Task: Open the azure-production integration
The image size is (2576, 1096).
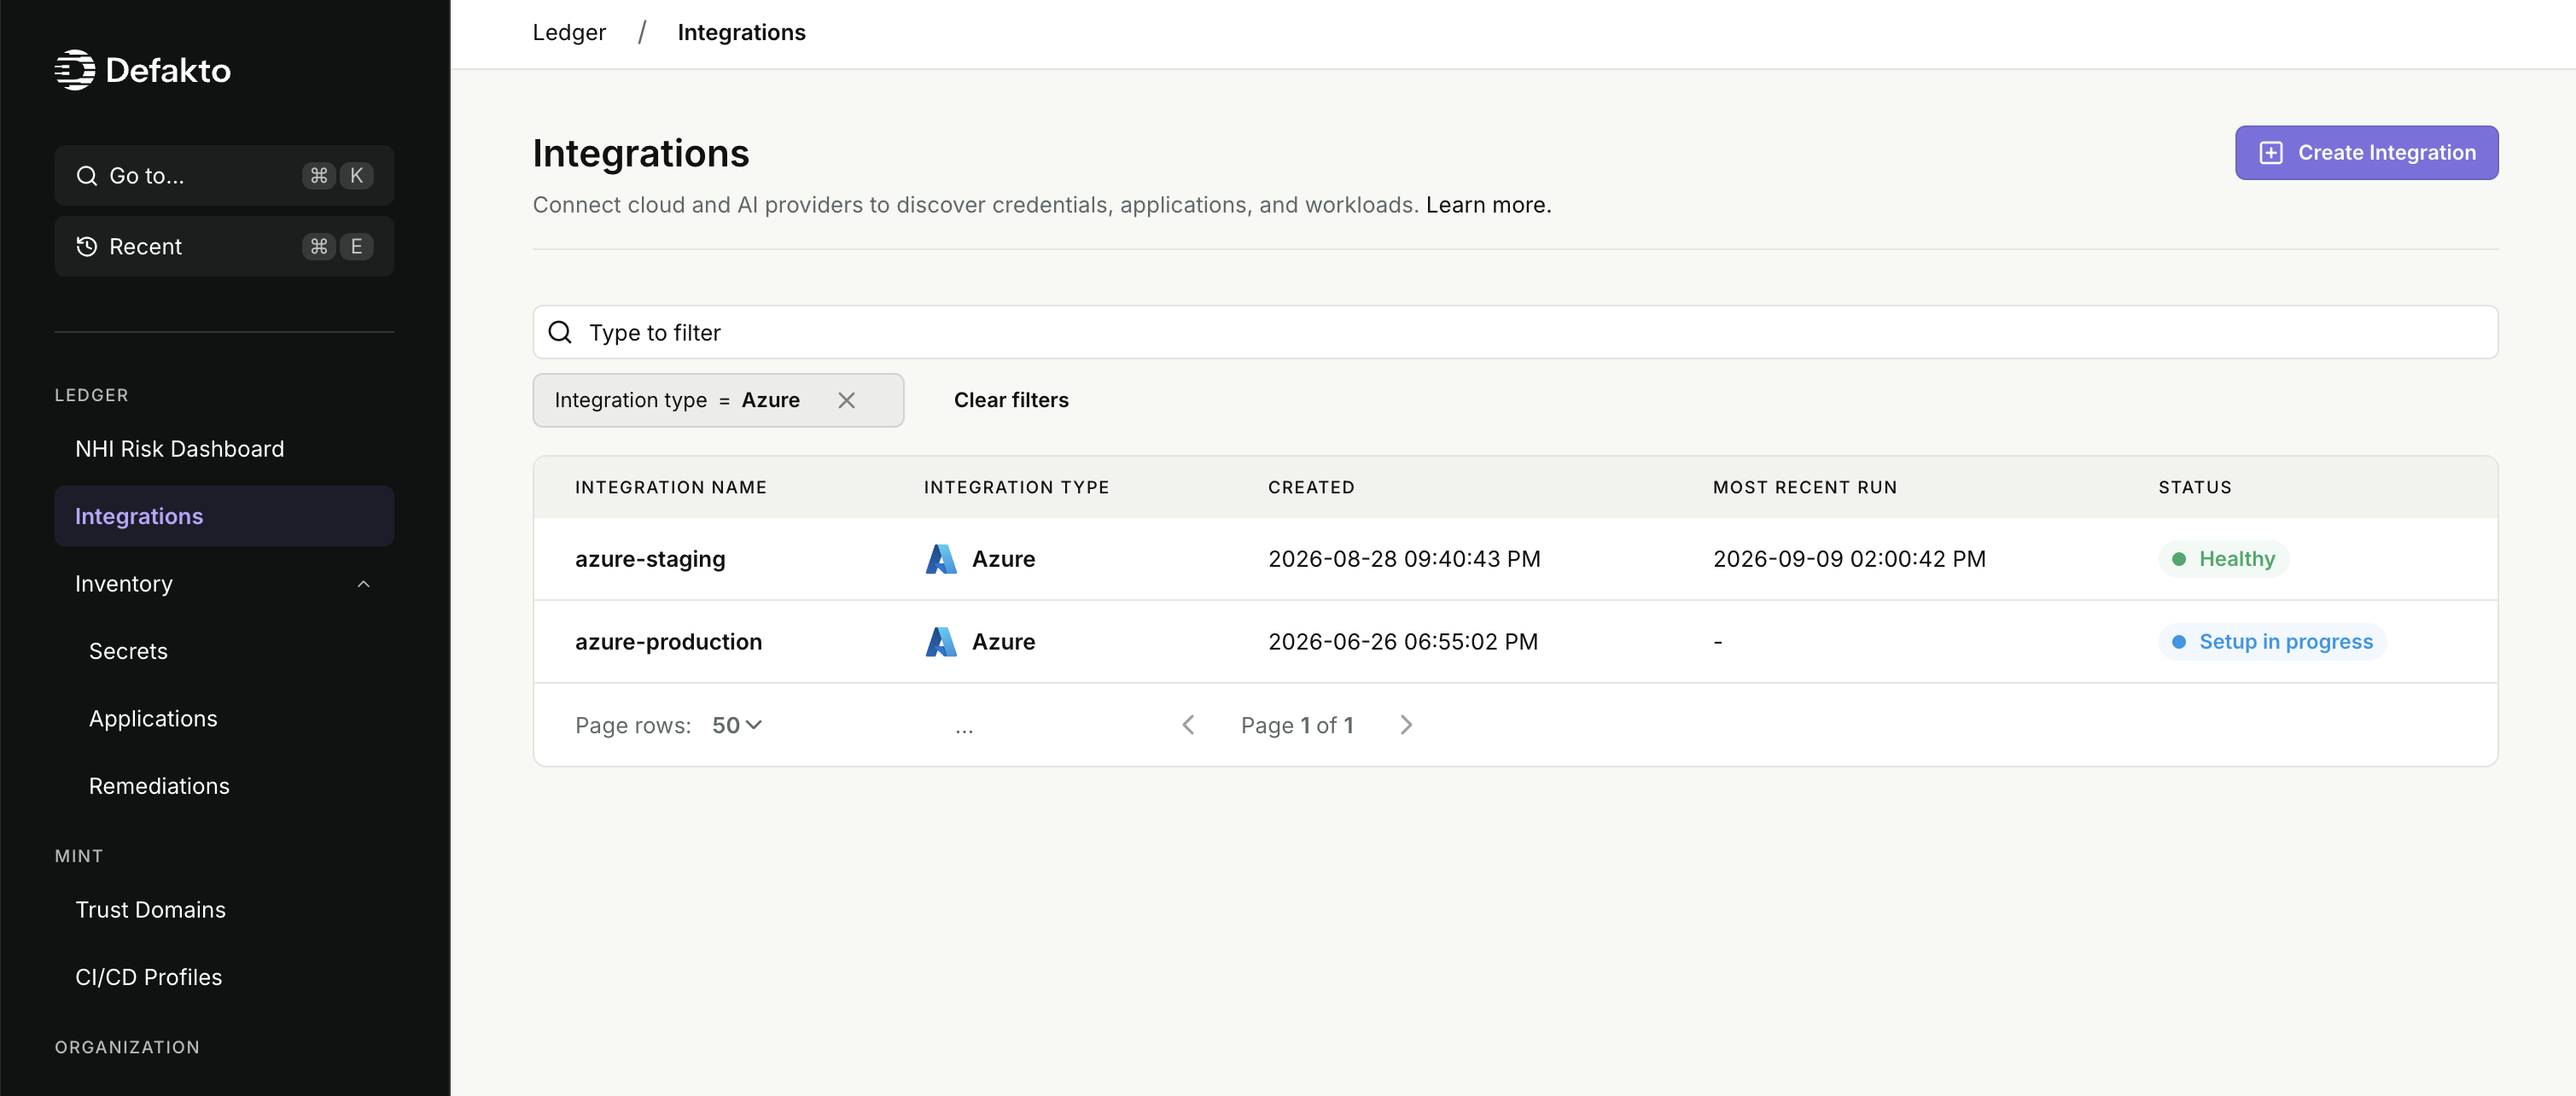Action: point(668,642)
